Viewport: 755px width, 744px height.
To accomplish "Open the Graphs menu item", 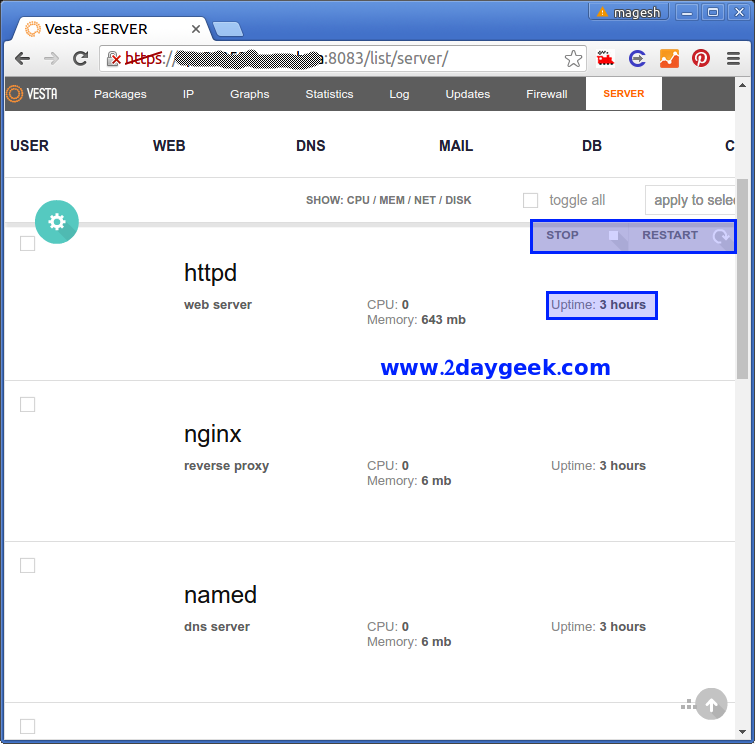I will tap(249, 94).
